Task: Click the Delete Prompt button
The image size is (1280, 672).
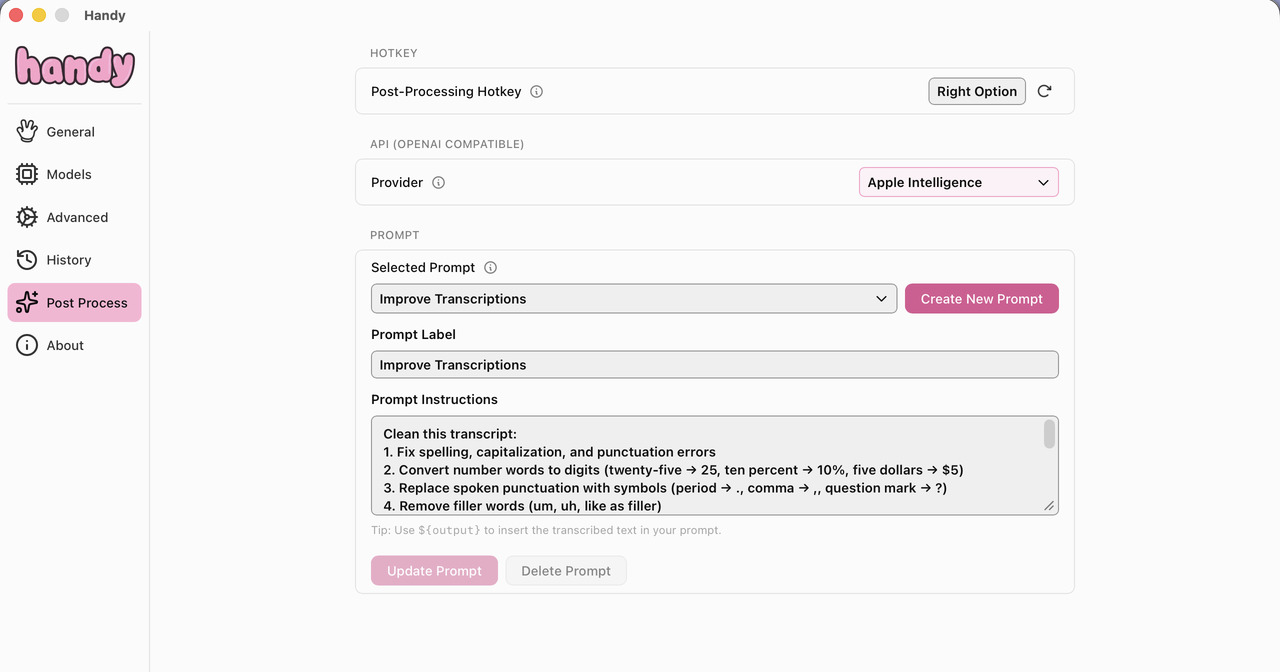Action: 566,571
